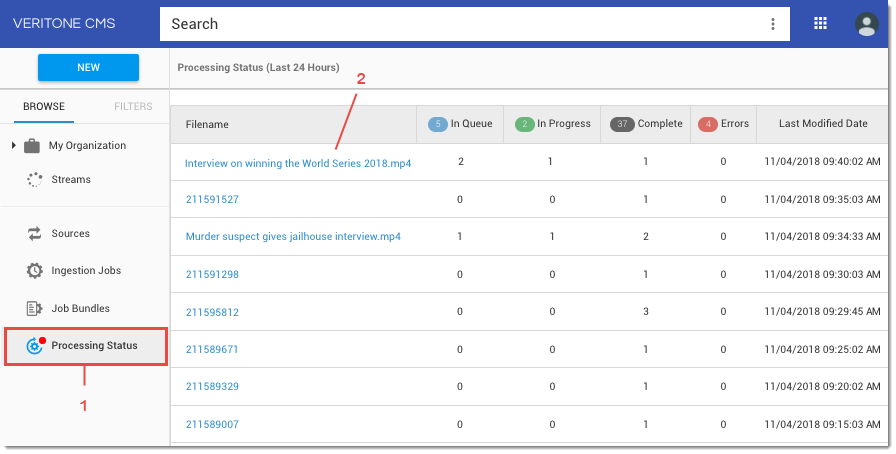Open the apps grid icon

tap(821, 24)
